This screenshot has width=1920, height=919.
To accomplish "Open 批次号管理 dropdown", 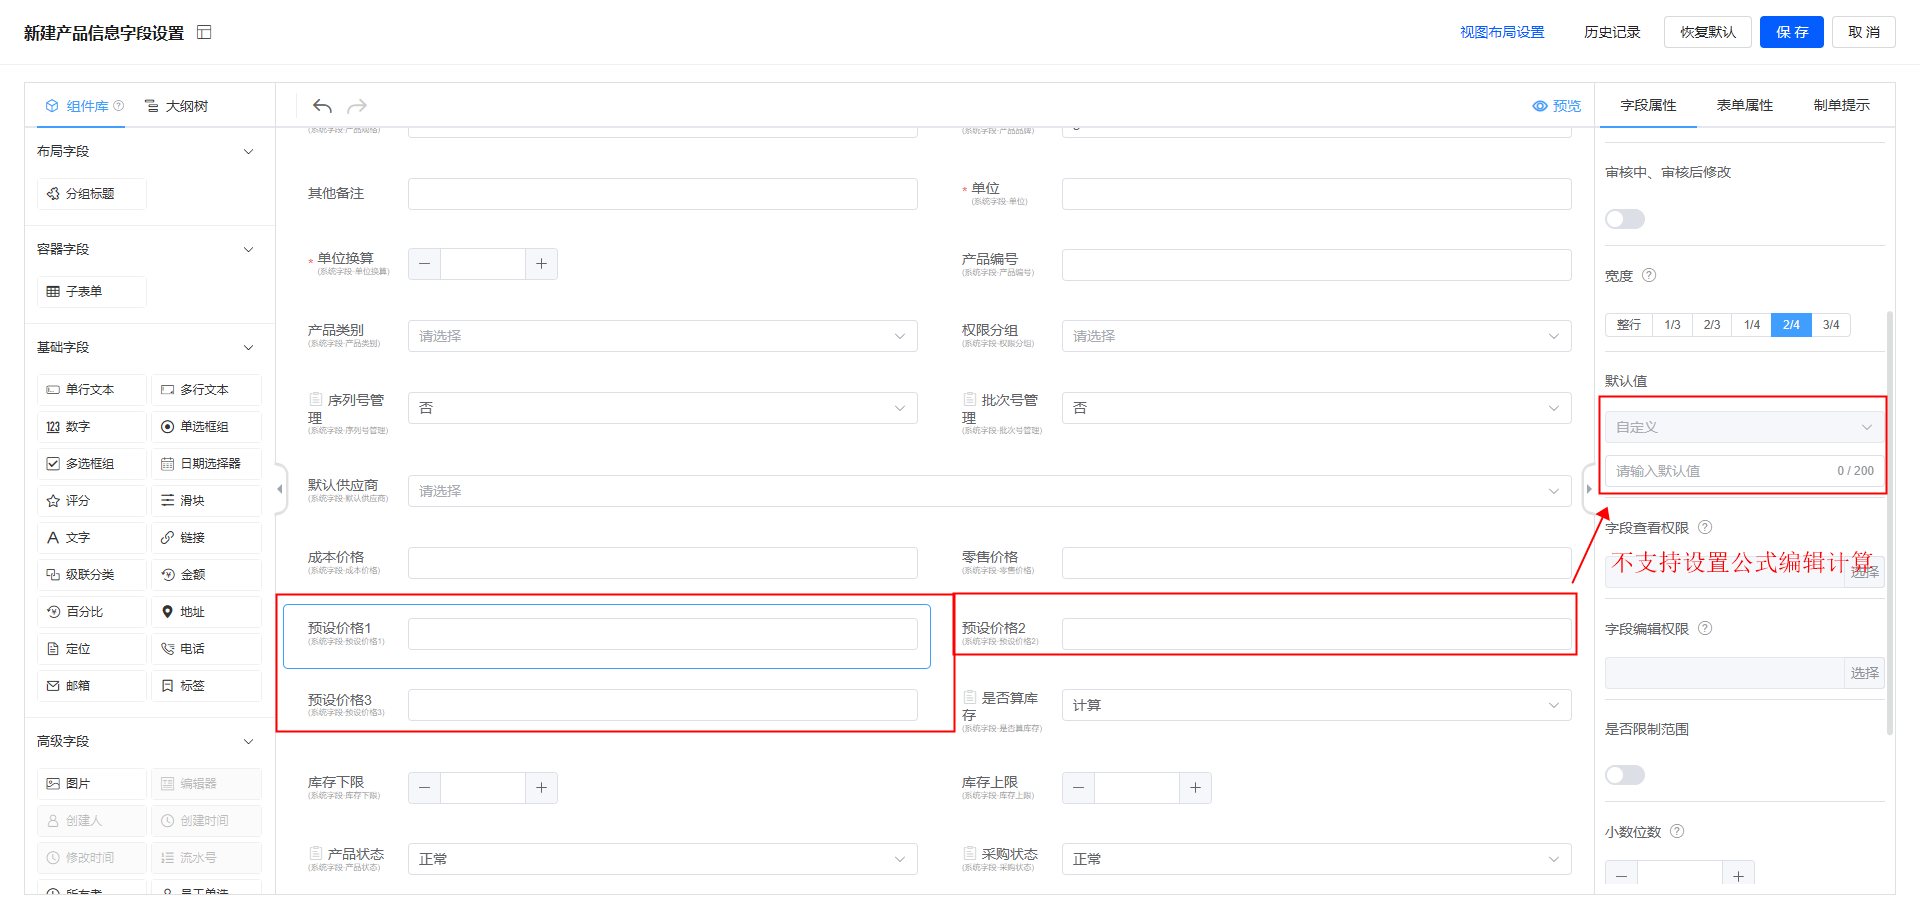I will click(x=1316, y=408).
